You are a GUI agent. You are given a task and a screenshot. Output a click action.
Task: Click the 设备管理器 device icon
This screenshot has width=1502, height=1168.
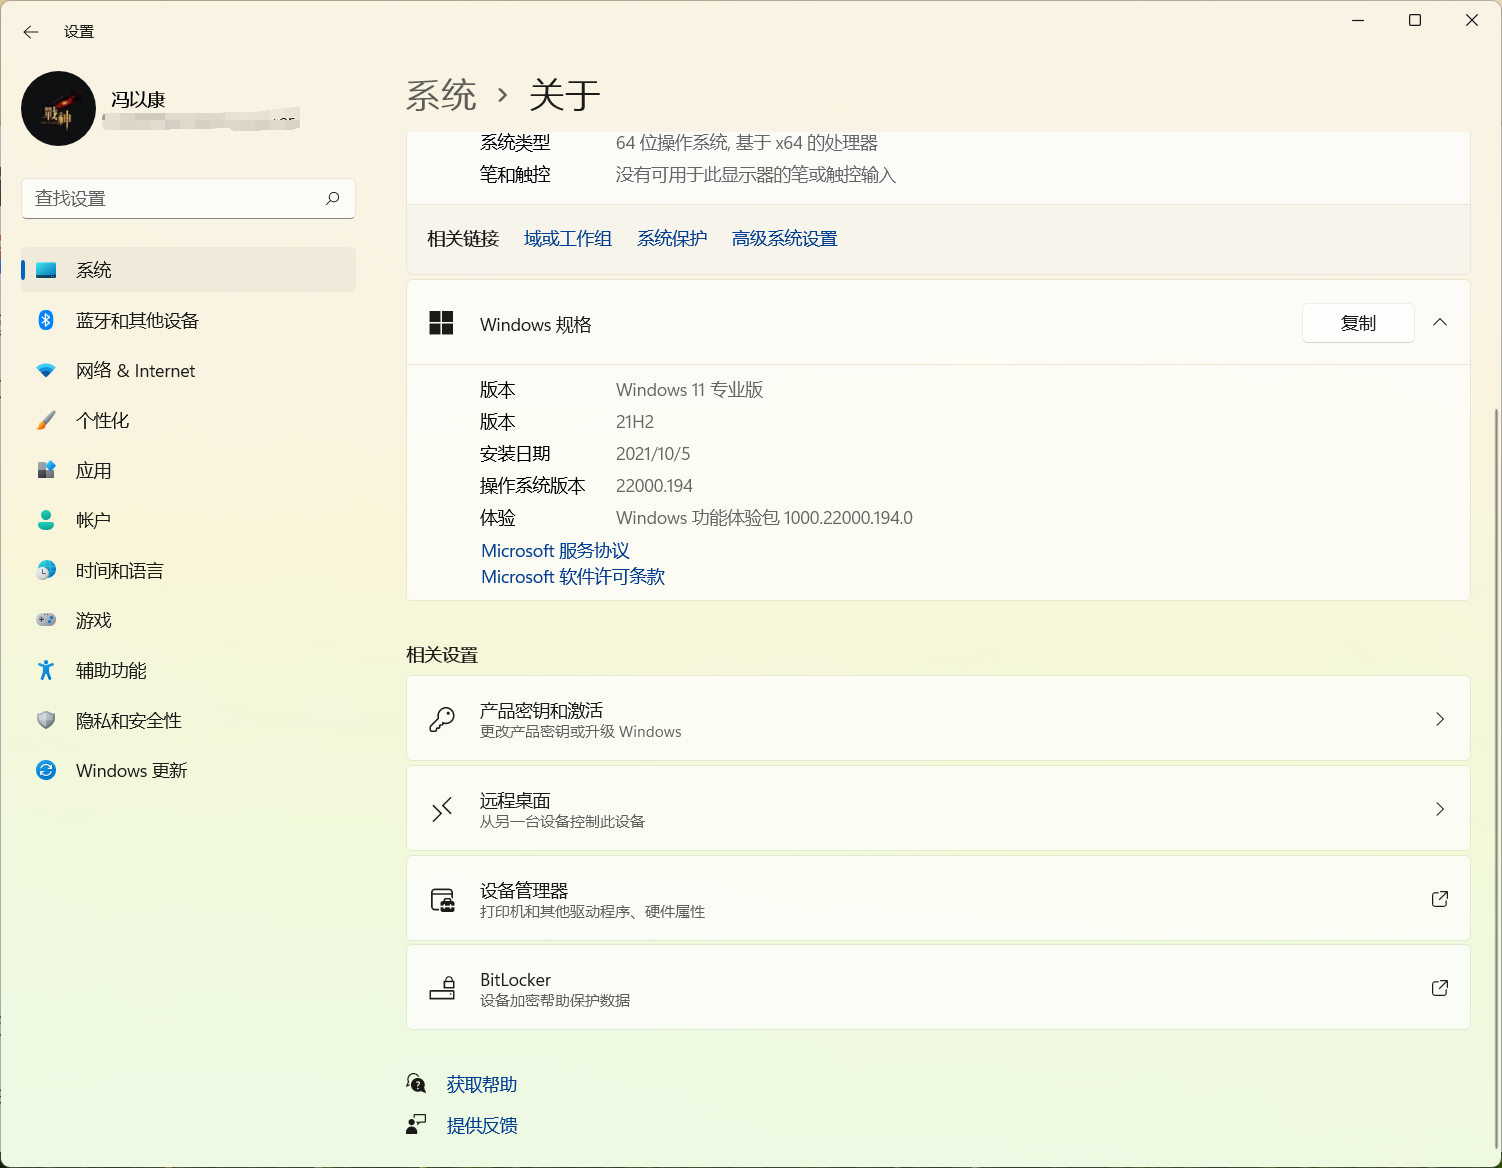442,900
